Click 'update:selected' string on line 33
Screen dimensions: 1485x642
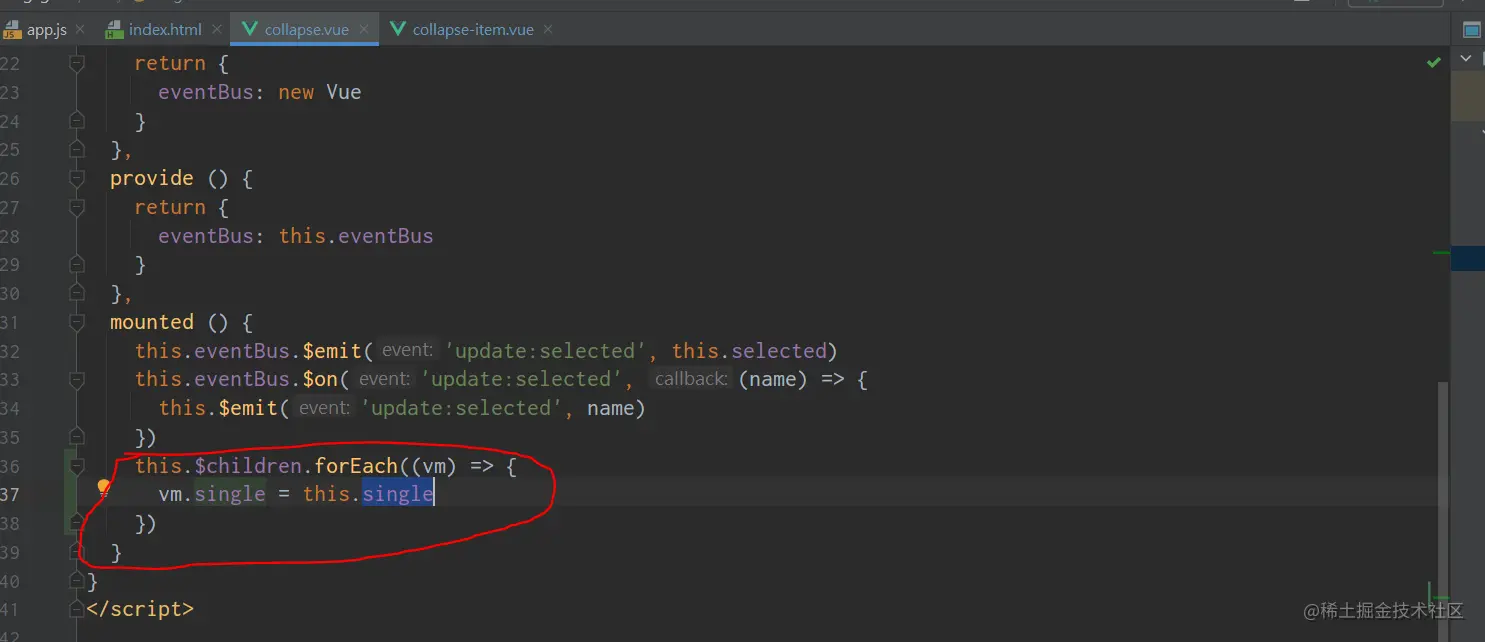[x=521, y=379]
